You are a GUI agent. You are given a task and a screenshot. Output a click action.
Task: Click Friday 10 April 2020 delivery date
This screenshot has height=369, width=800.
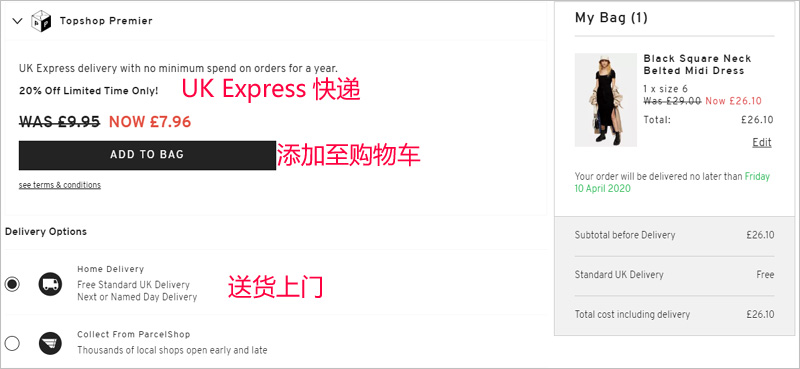[672, 182]
